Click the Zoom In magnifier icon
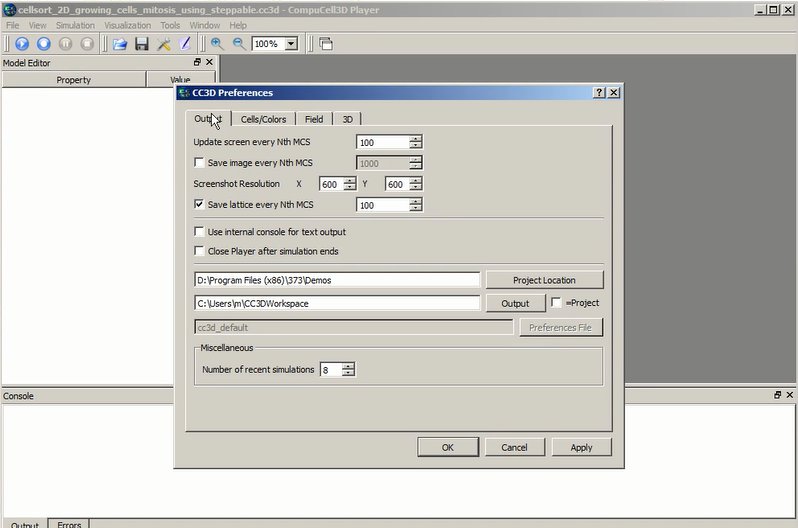The height and width of the screenshot is (528, 798). pos(217,44)
